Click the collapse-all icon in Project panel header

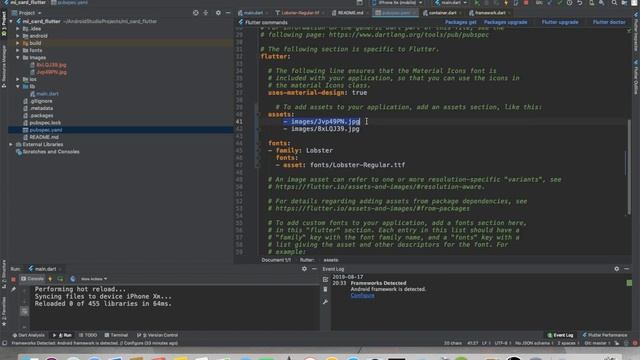coord(206,13)
